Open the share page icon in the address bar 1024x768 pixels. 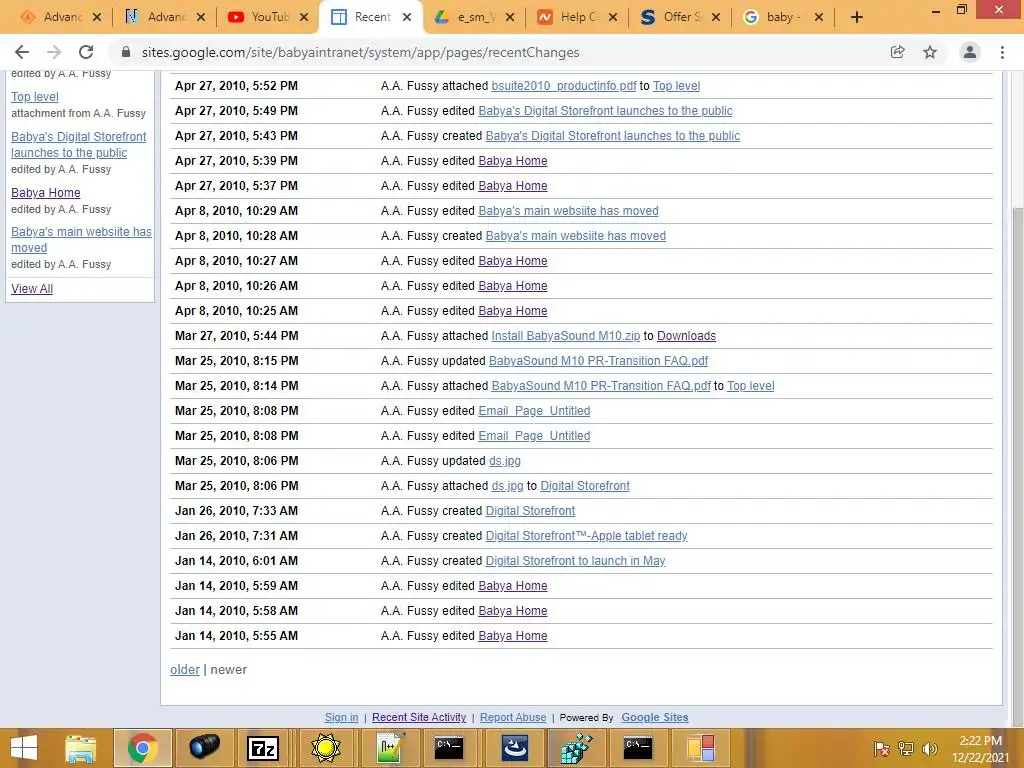click(897, 52)
